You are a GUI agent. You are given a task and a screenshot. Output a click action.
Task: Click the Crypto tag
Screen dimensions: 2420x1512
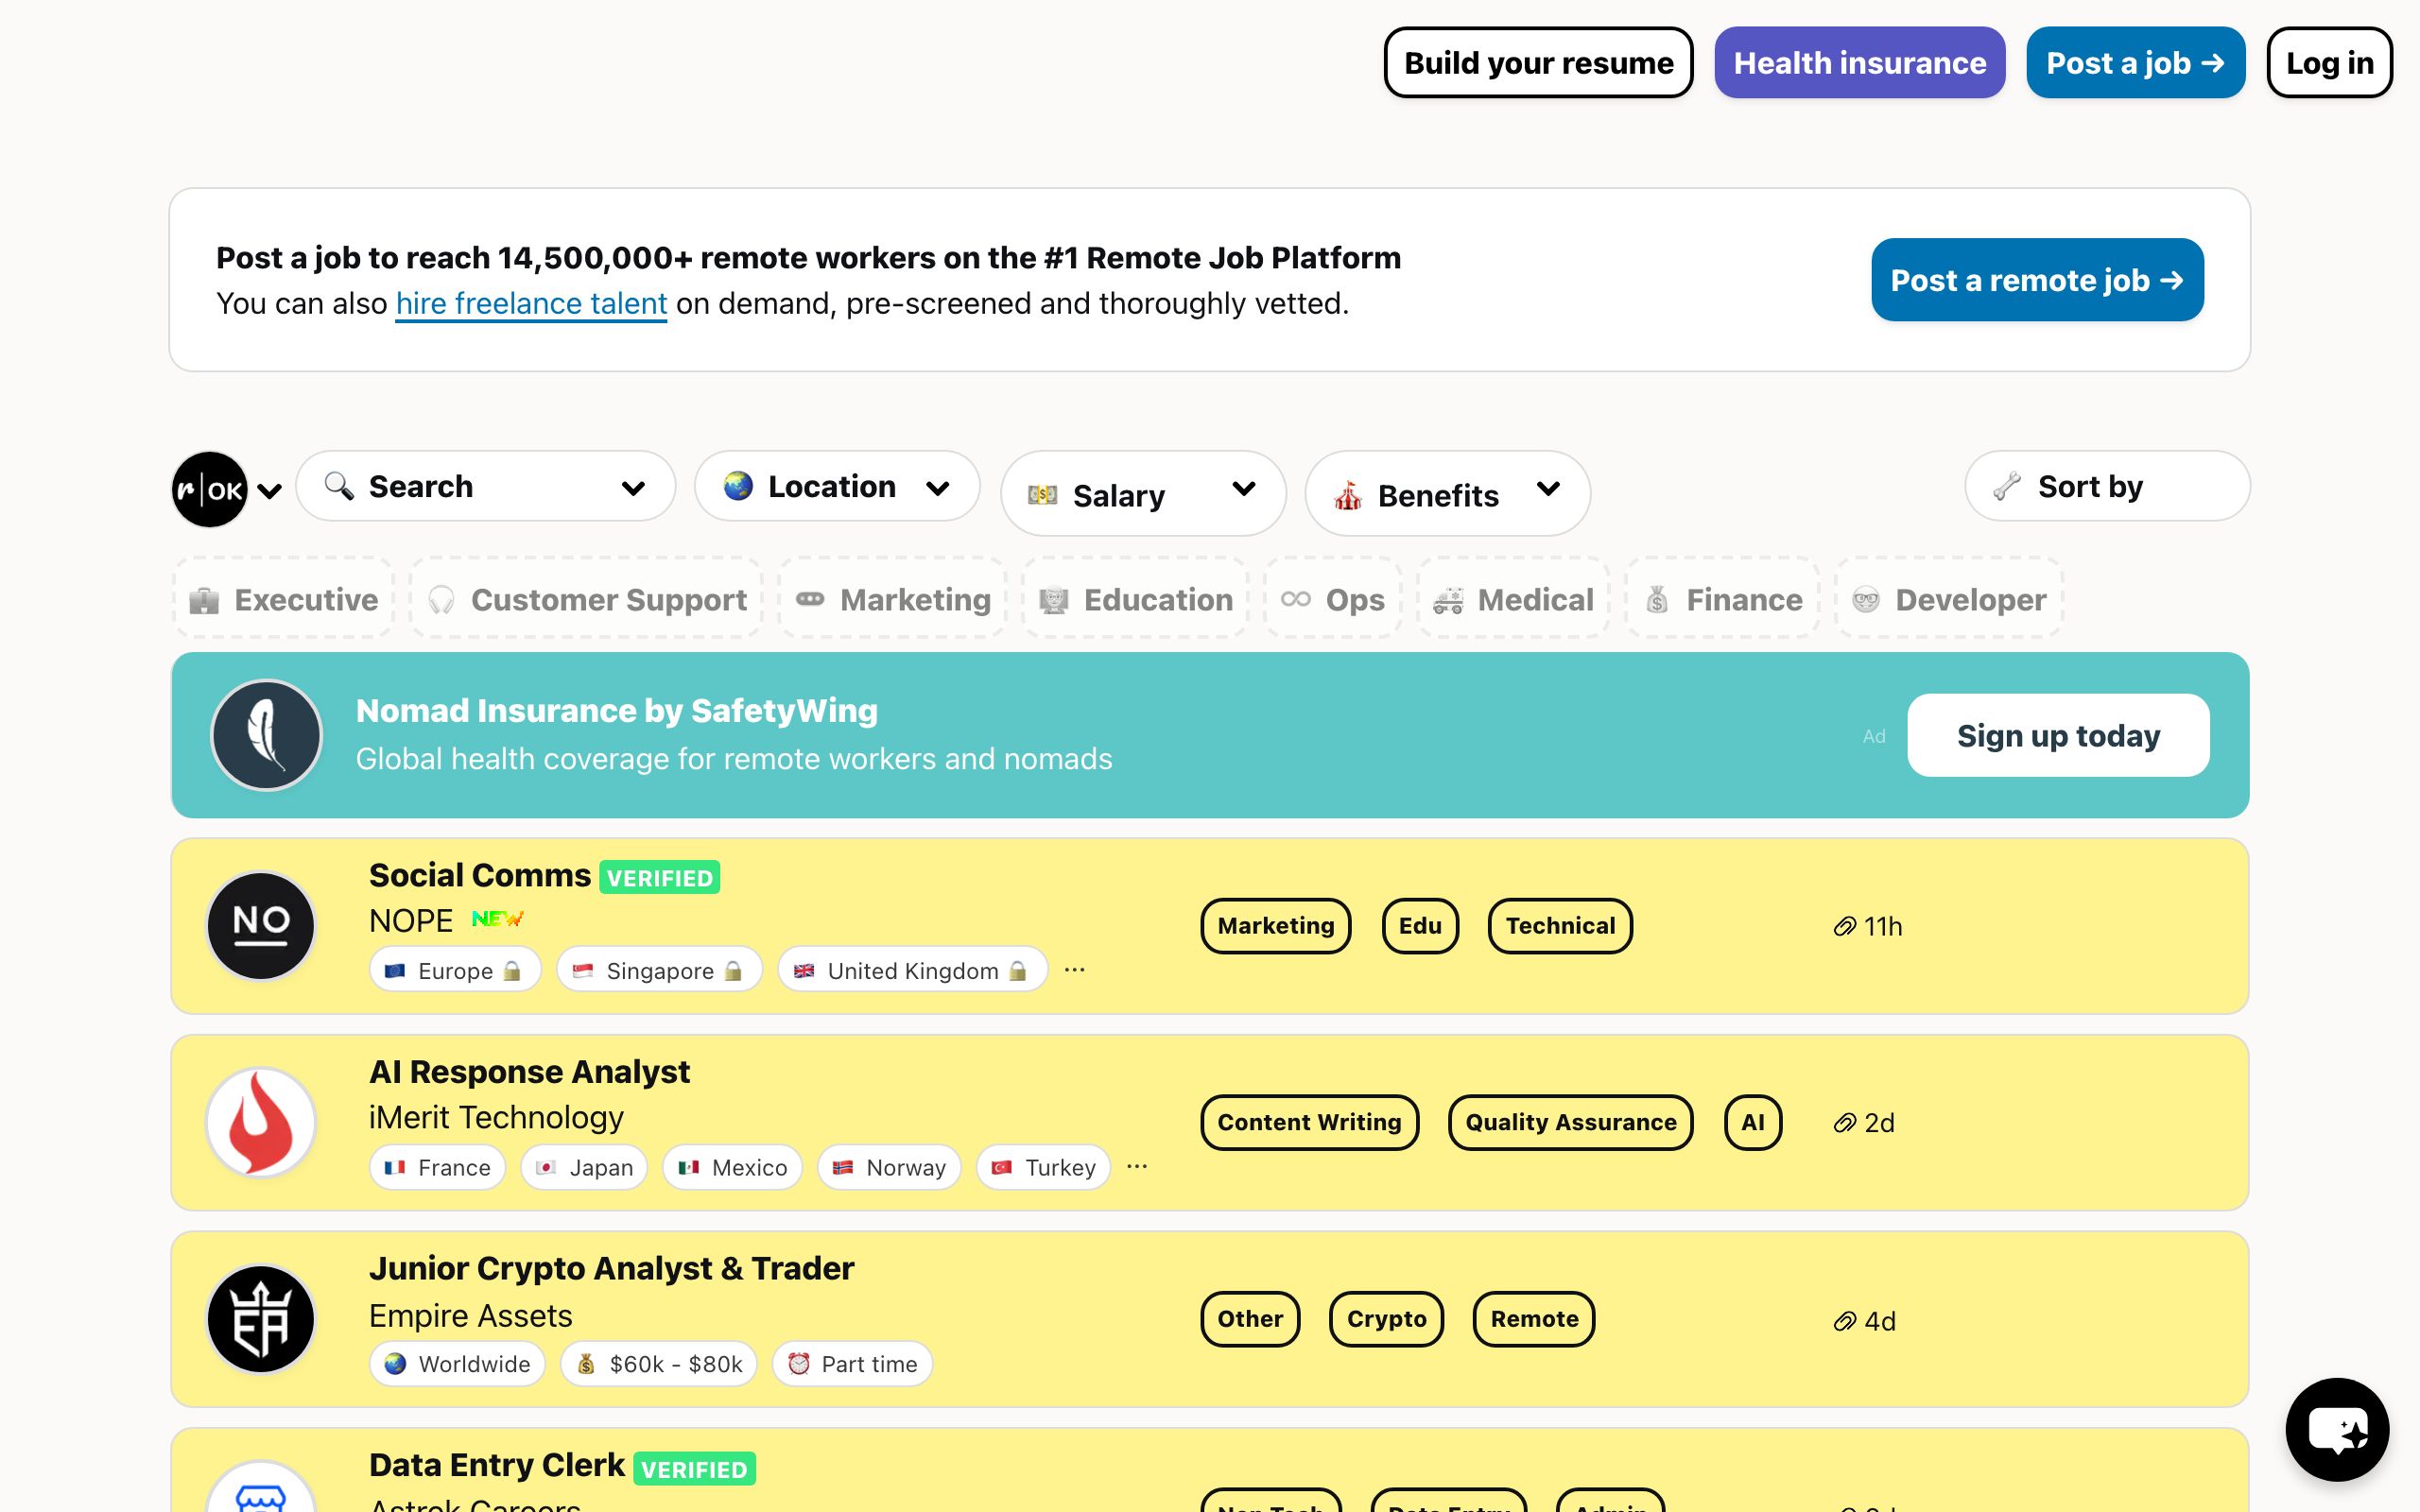click(1386, 1319)
